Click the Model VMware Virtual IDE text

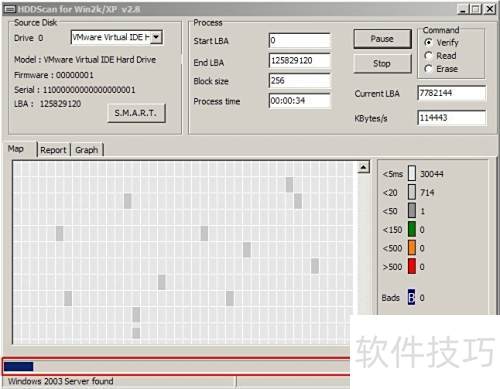[85, 60]
